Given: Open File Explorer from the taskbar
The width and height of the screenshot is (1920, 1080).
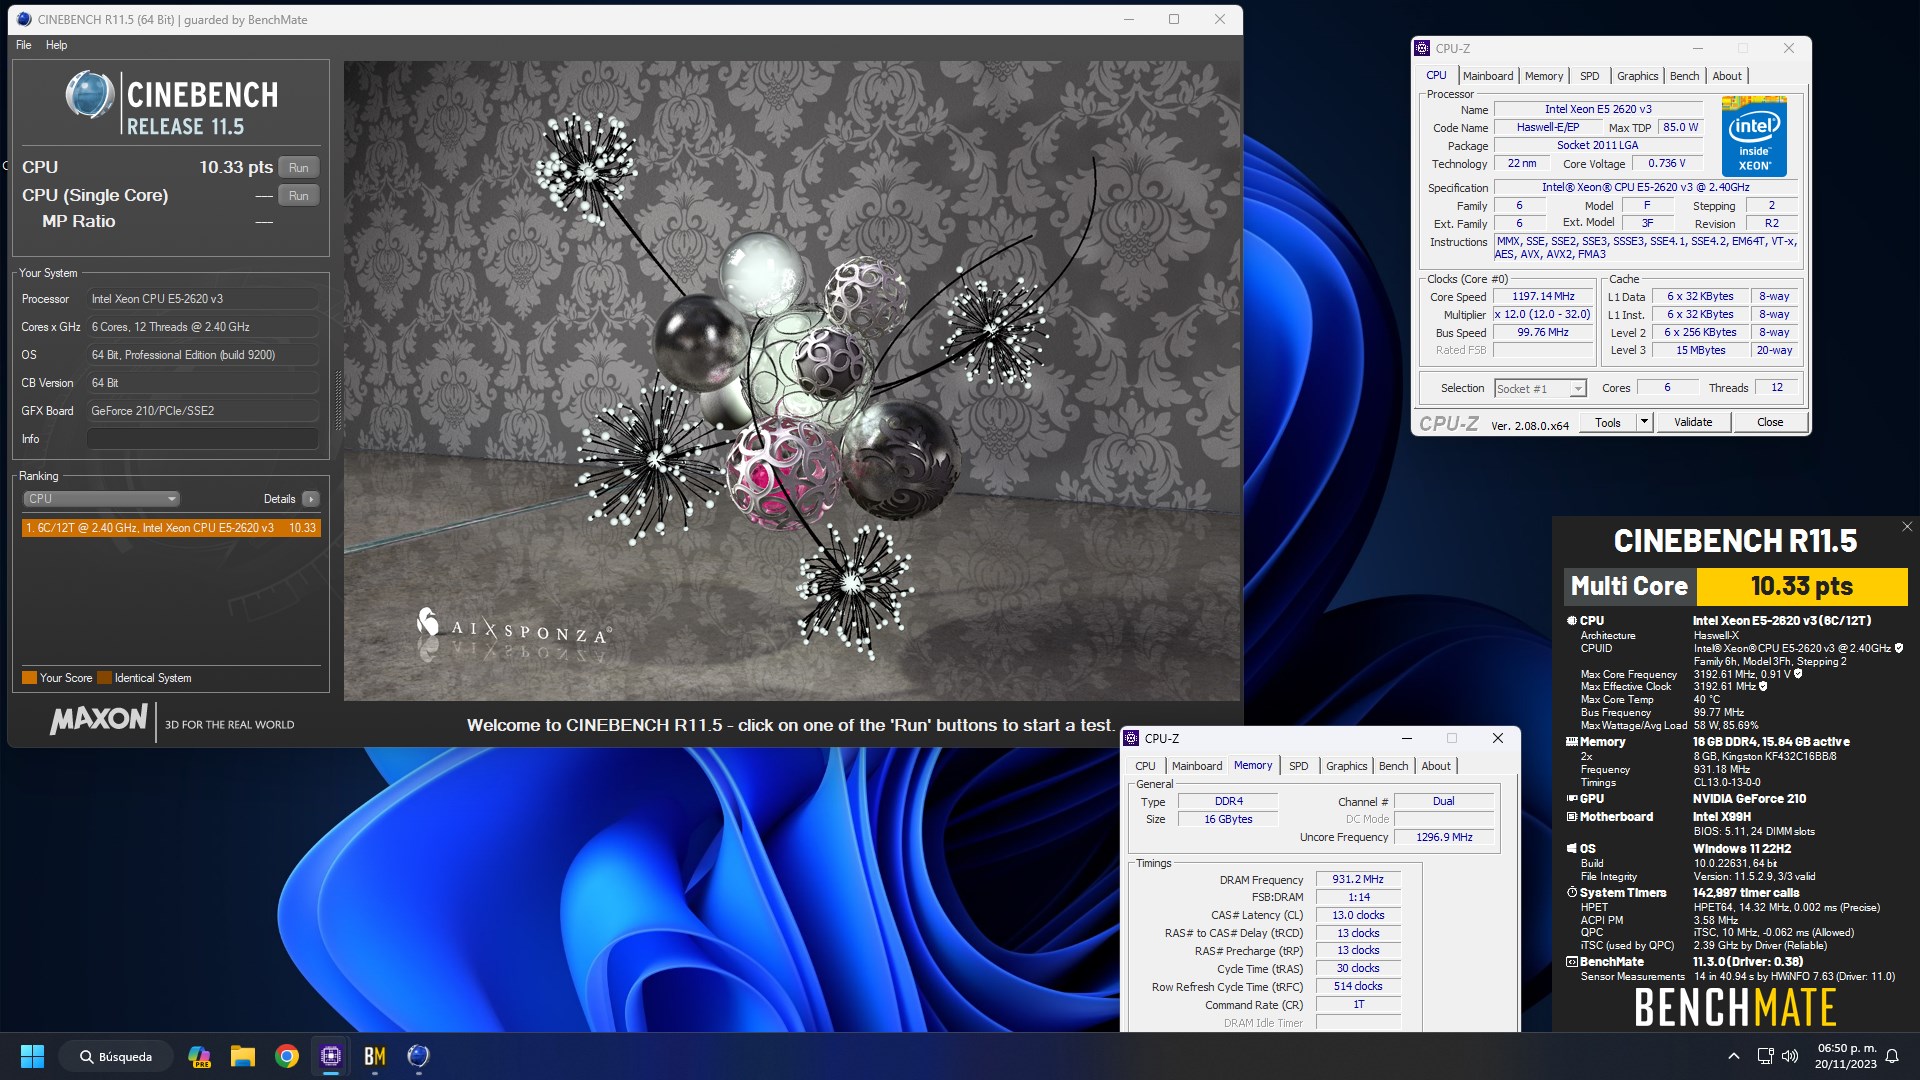Looking at the screenshot, I should tap(243, 1056).
